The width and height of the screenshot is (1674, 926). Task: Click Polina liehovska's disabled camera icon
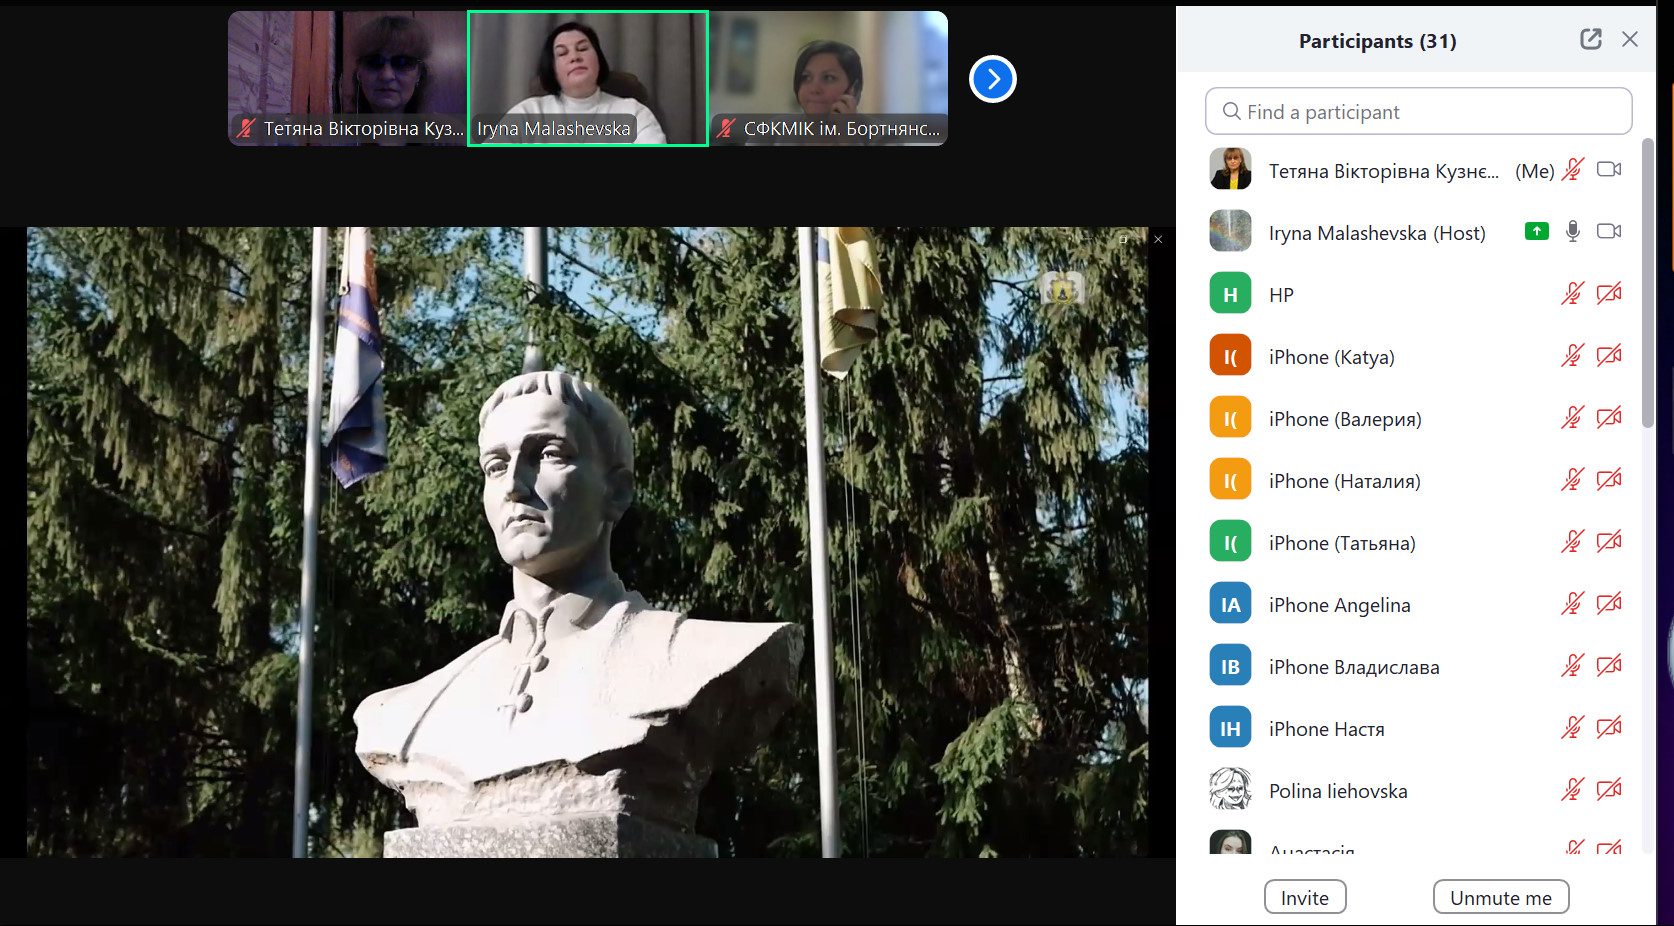point(1609,790)
